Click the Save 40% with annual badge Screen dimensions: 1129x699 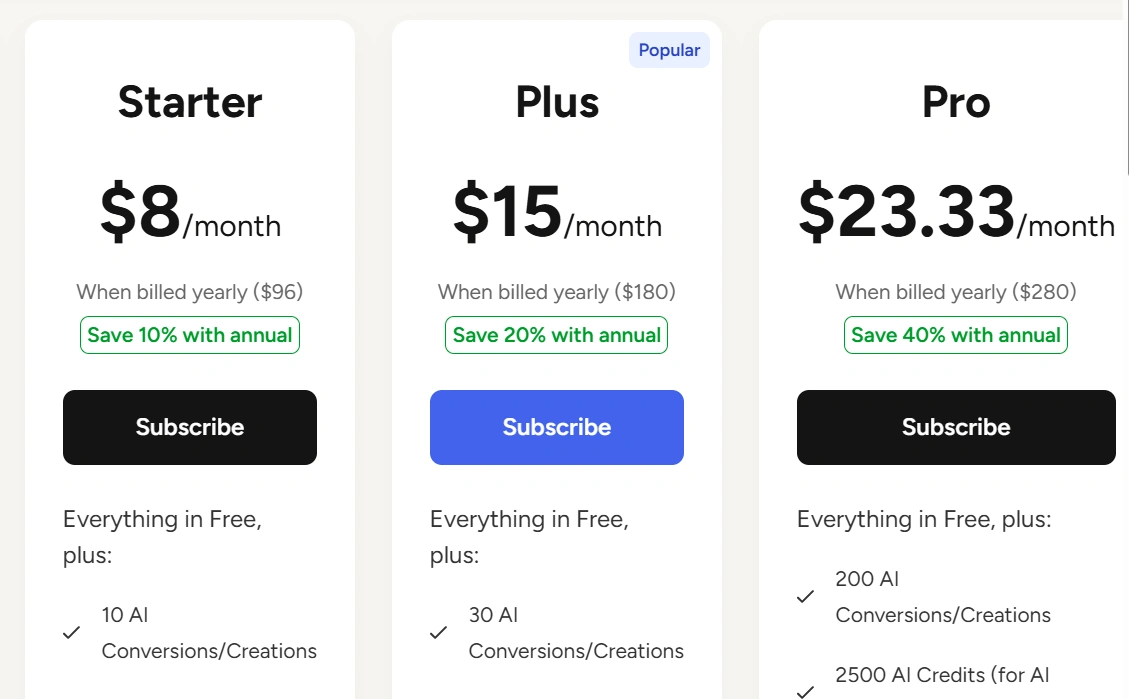[956, 335]
